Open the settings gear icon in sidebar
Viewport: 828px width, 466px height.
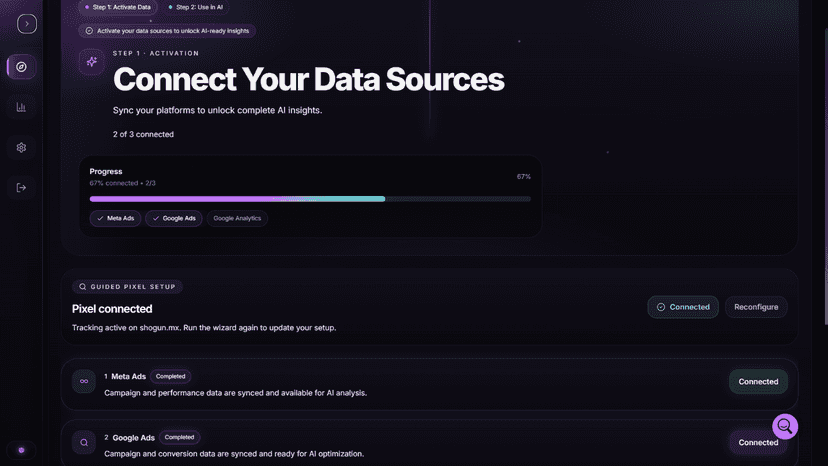click(x=21, y=147)
